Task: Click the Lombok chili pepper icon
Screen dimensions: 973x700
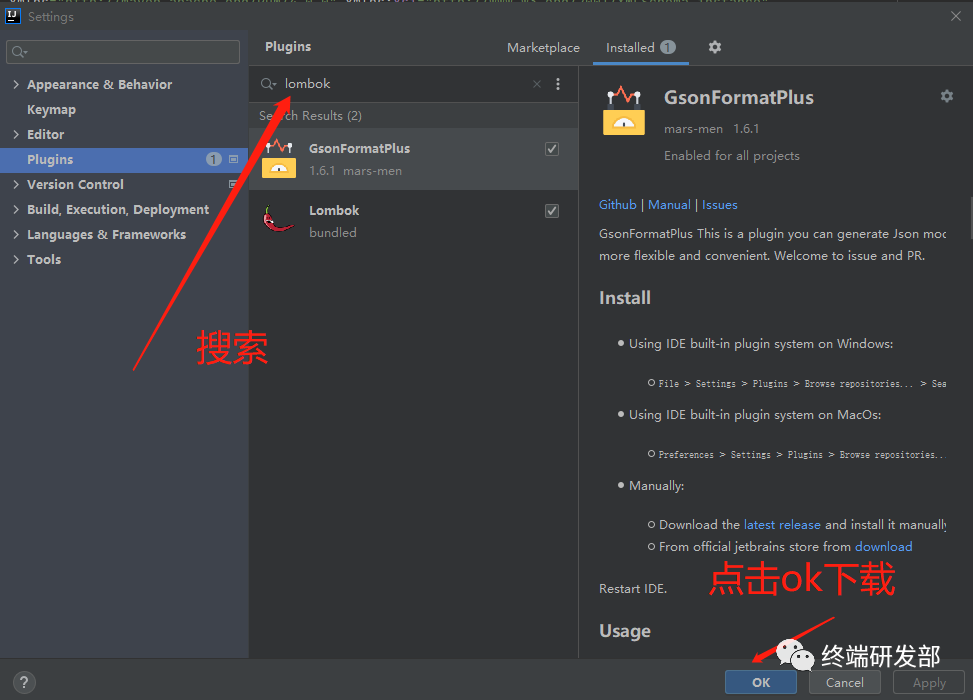Action: pyautogui.click(x=278, y=219)
